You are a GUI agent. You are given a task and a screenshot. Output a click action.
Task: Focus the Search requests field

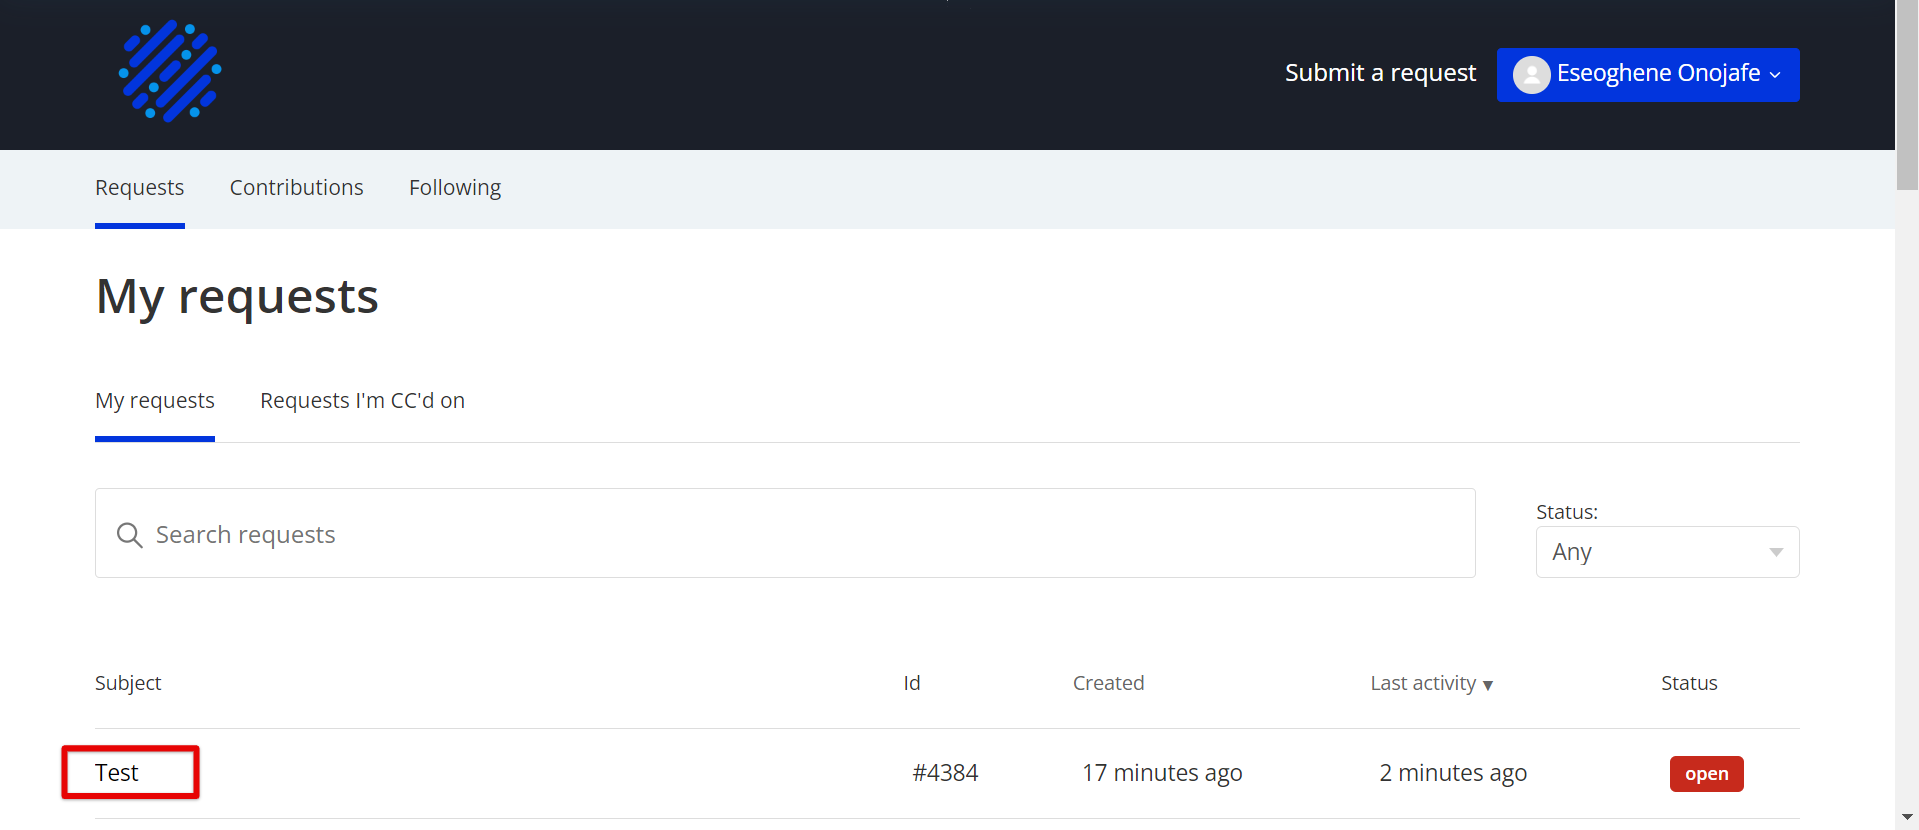coord(785,533)
